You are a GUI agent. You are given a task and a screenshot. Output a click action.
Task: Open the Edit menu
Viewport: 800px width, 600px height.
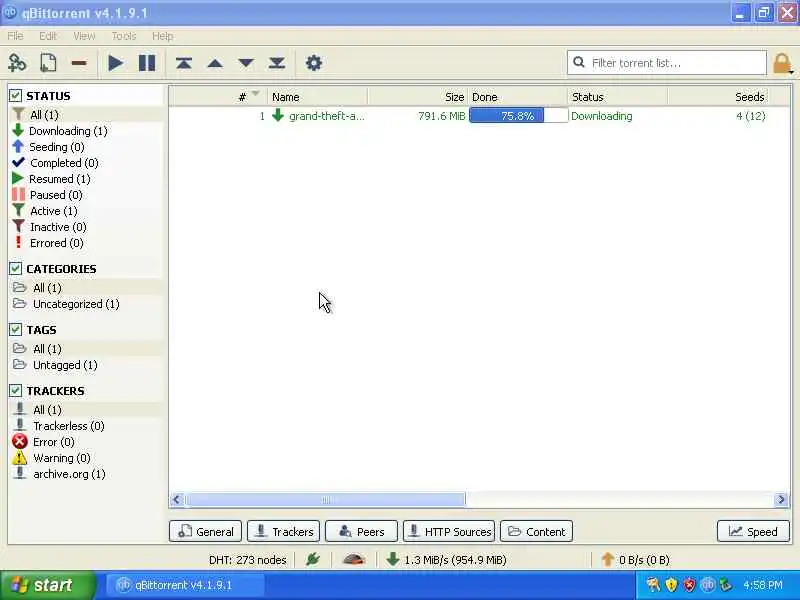tap(47, 36)
